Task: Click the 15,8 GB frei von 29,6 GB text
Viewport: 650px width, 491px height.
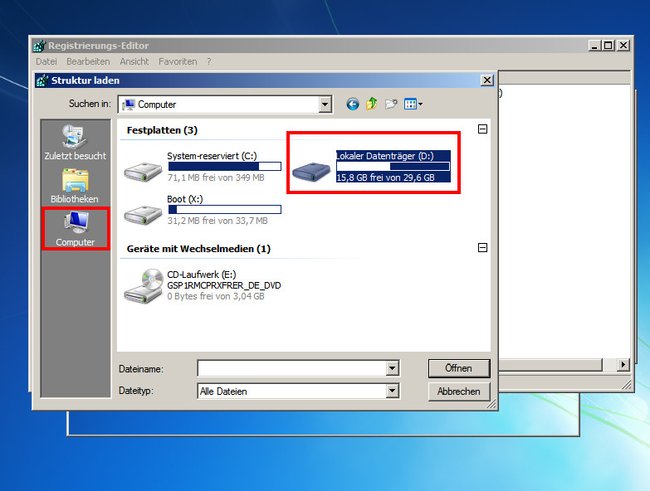Action: [386, 178]
